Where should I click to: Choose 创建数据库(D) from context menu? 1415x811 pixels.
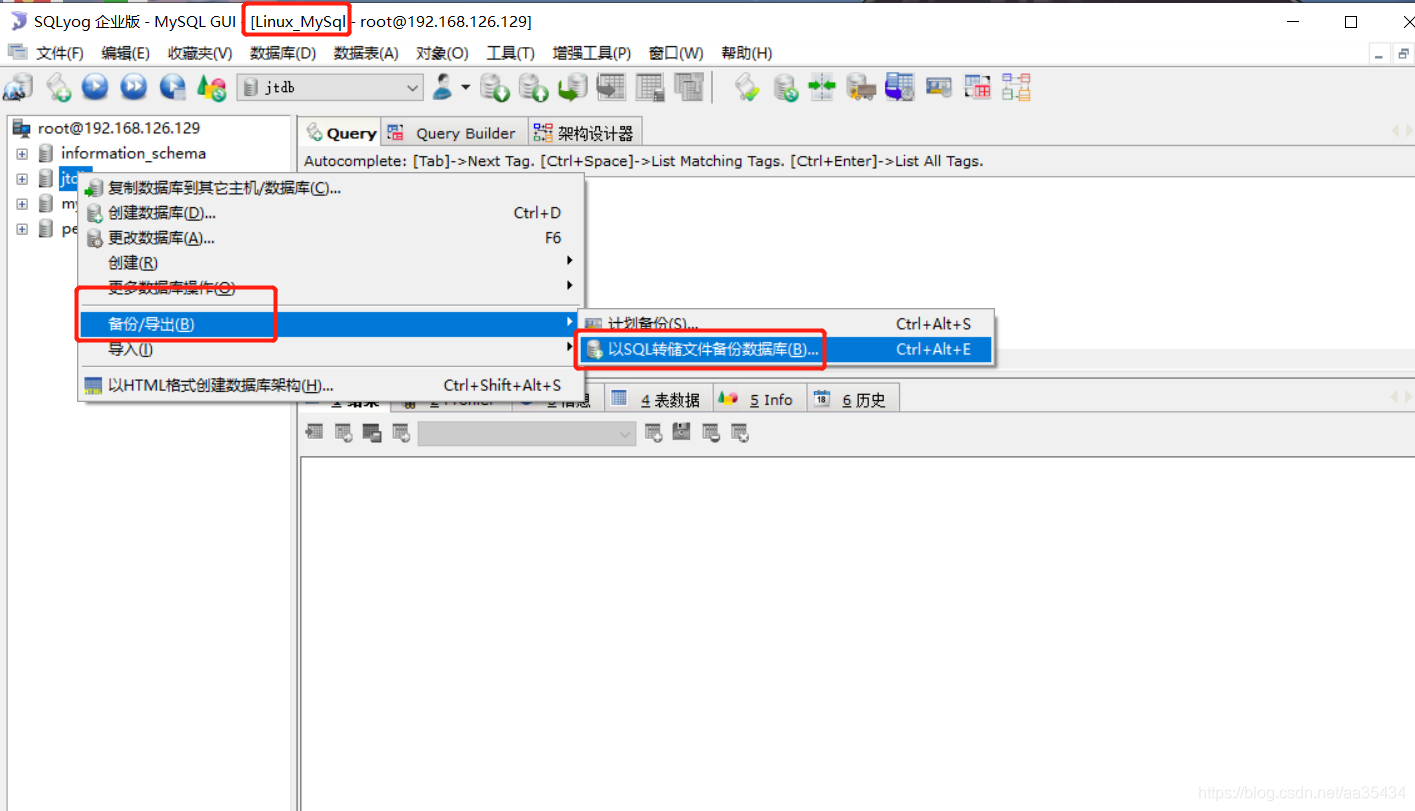click(331, 213)
